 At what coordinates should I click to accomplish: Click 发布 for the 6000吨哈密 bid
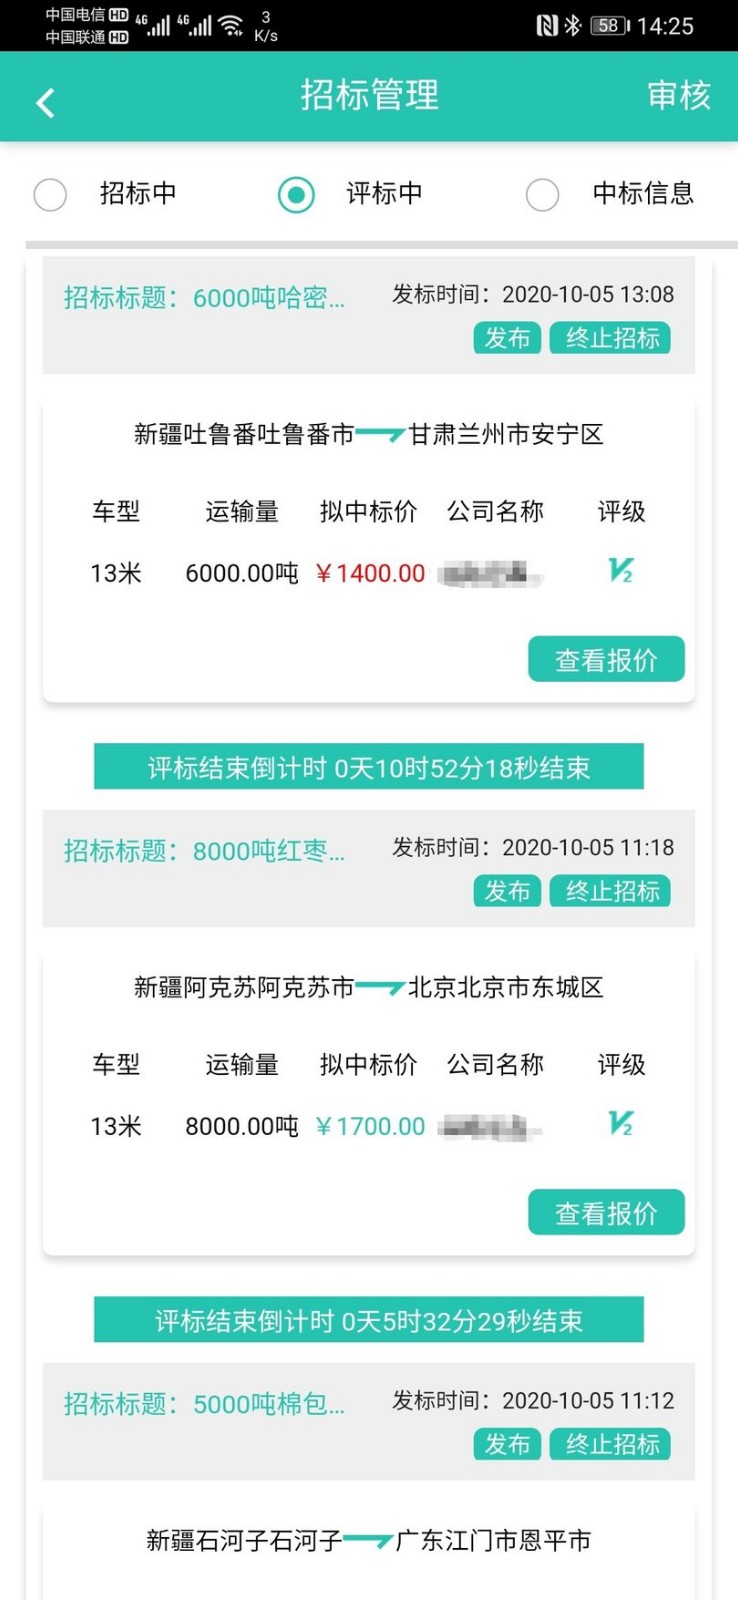pyautogui.click(x=507, y=338)
